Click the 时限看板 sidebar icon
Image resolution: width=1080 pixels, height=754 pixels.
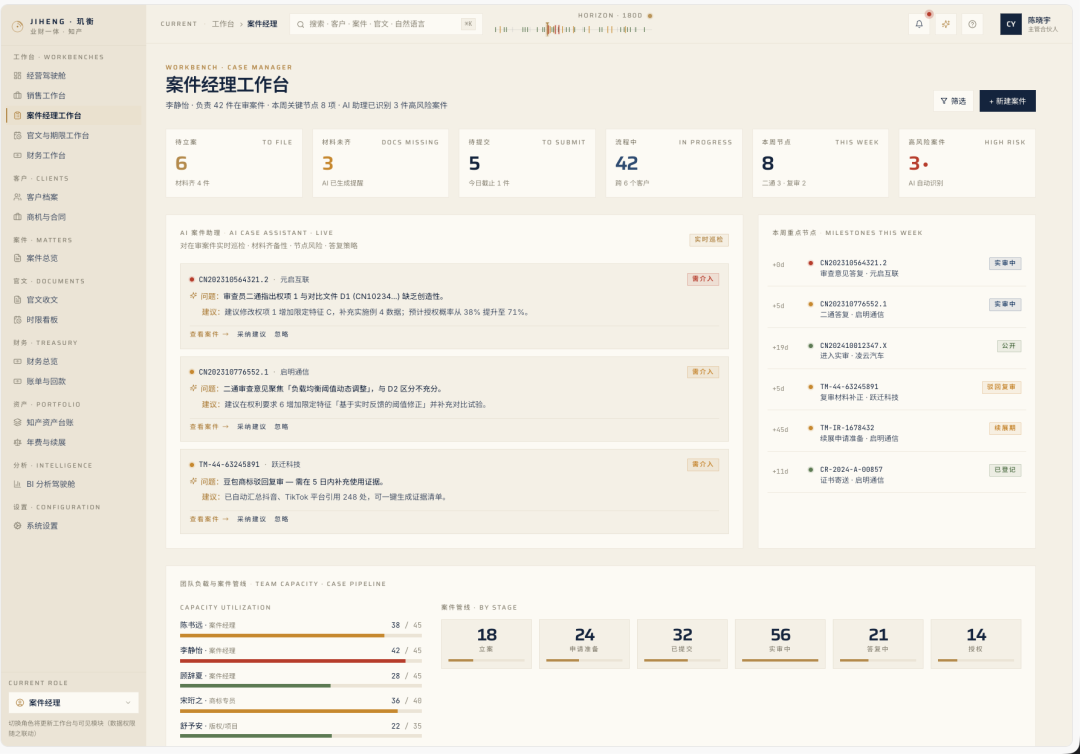click(17, 320)
